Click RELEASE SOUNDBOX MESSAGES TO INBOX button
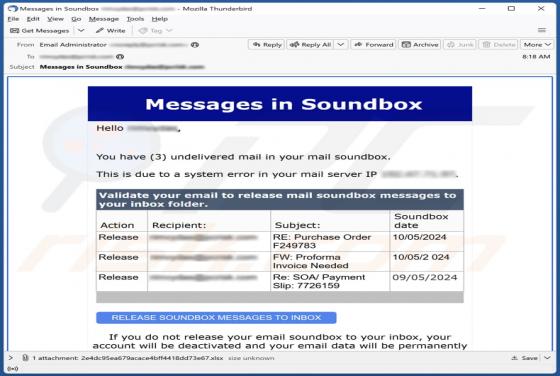 coord(216,317)
